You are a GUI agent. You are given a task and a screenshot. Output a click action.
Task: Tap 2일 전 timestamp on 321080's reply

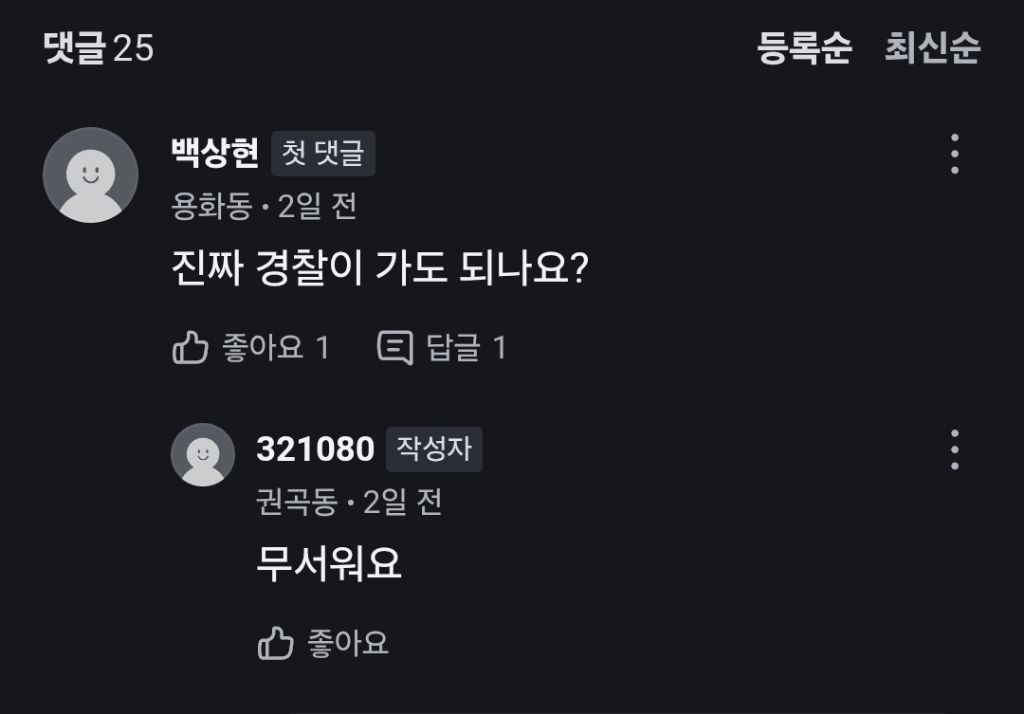coord(402,502)
